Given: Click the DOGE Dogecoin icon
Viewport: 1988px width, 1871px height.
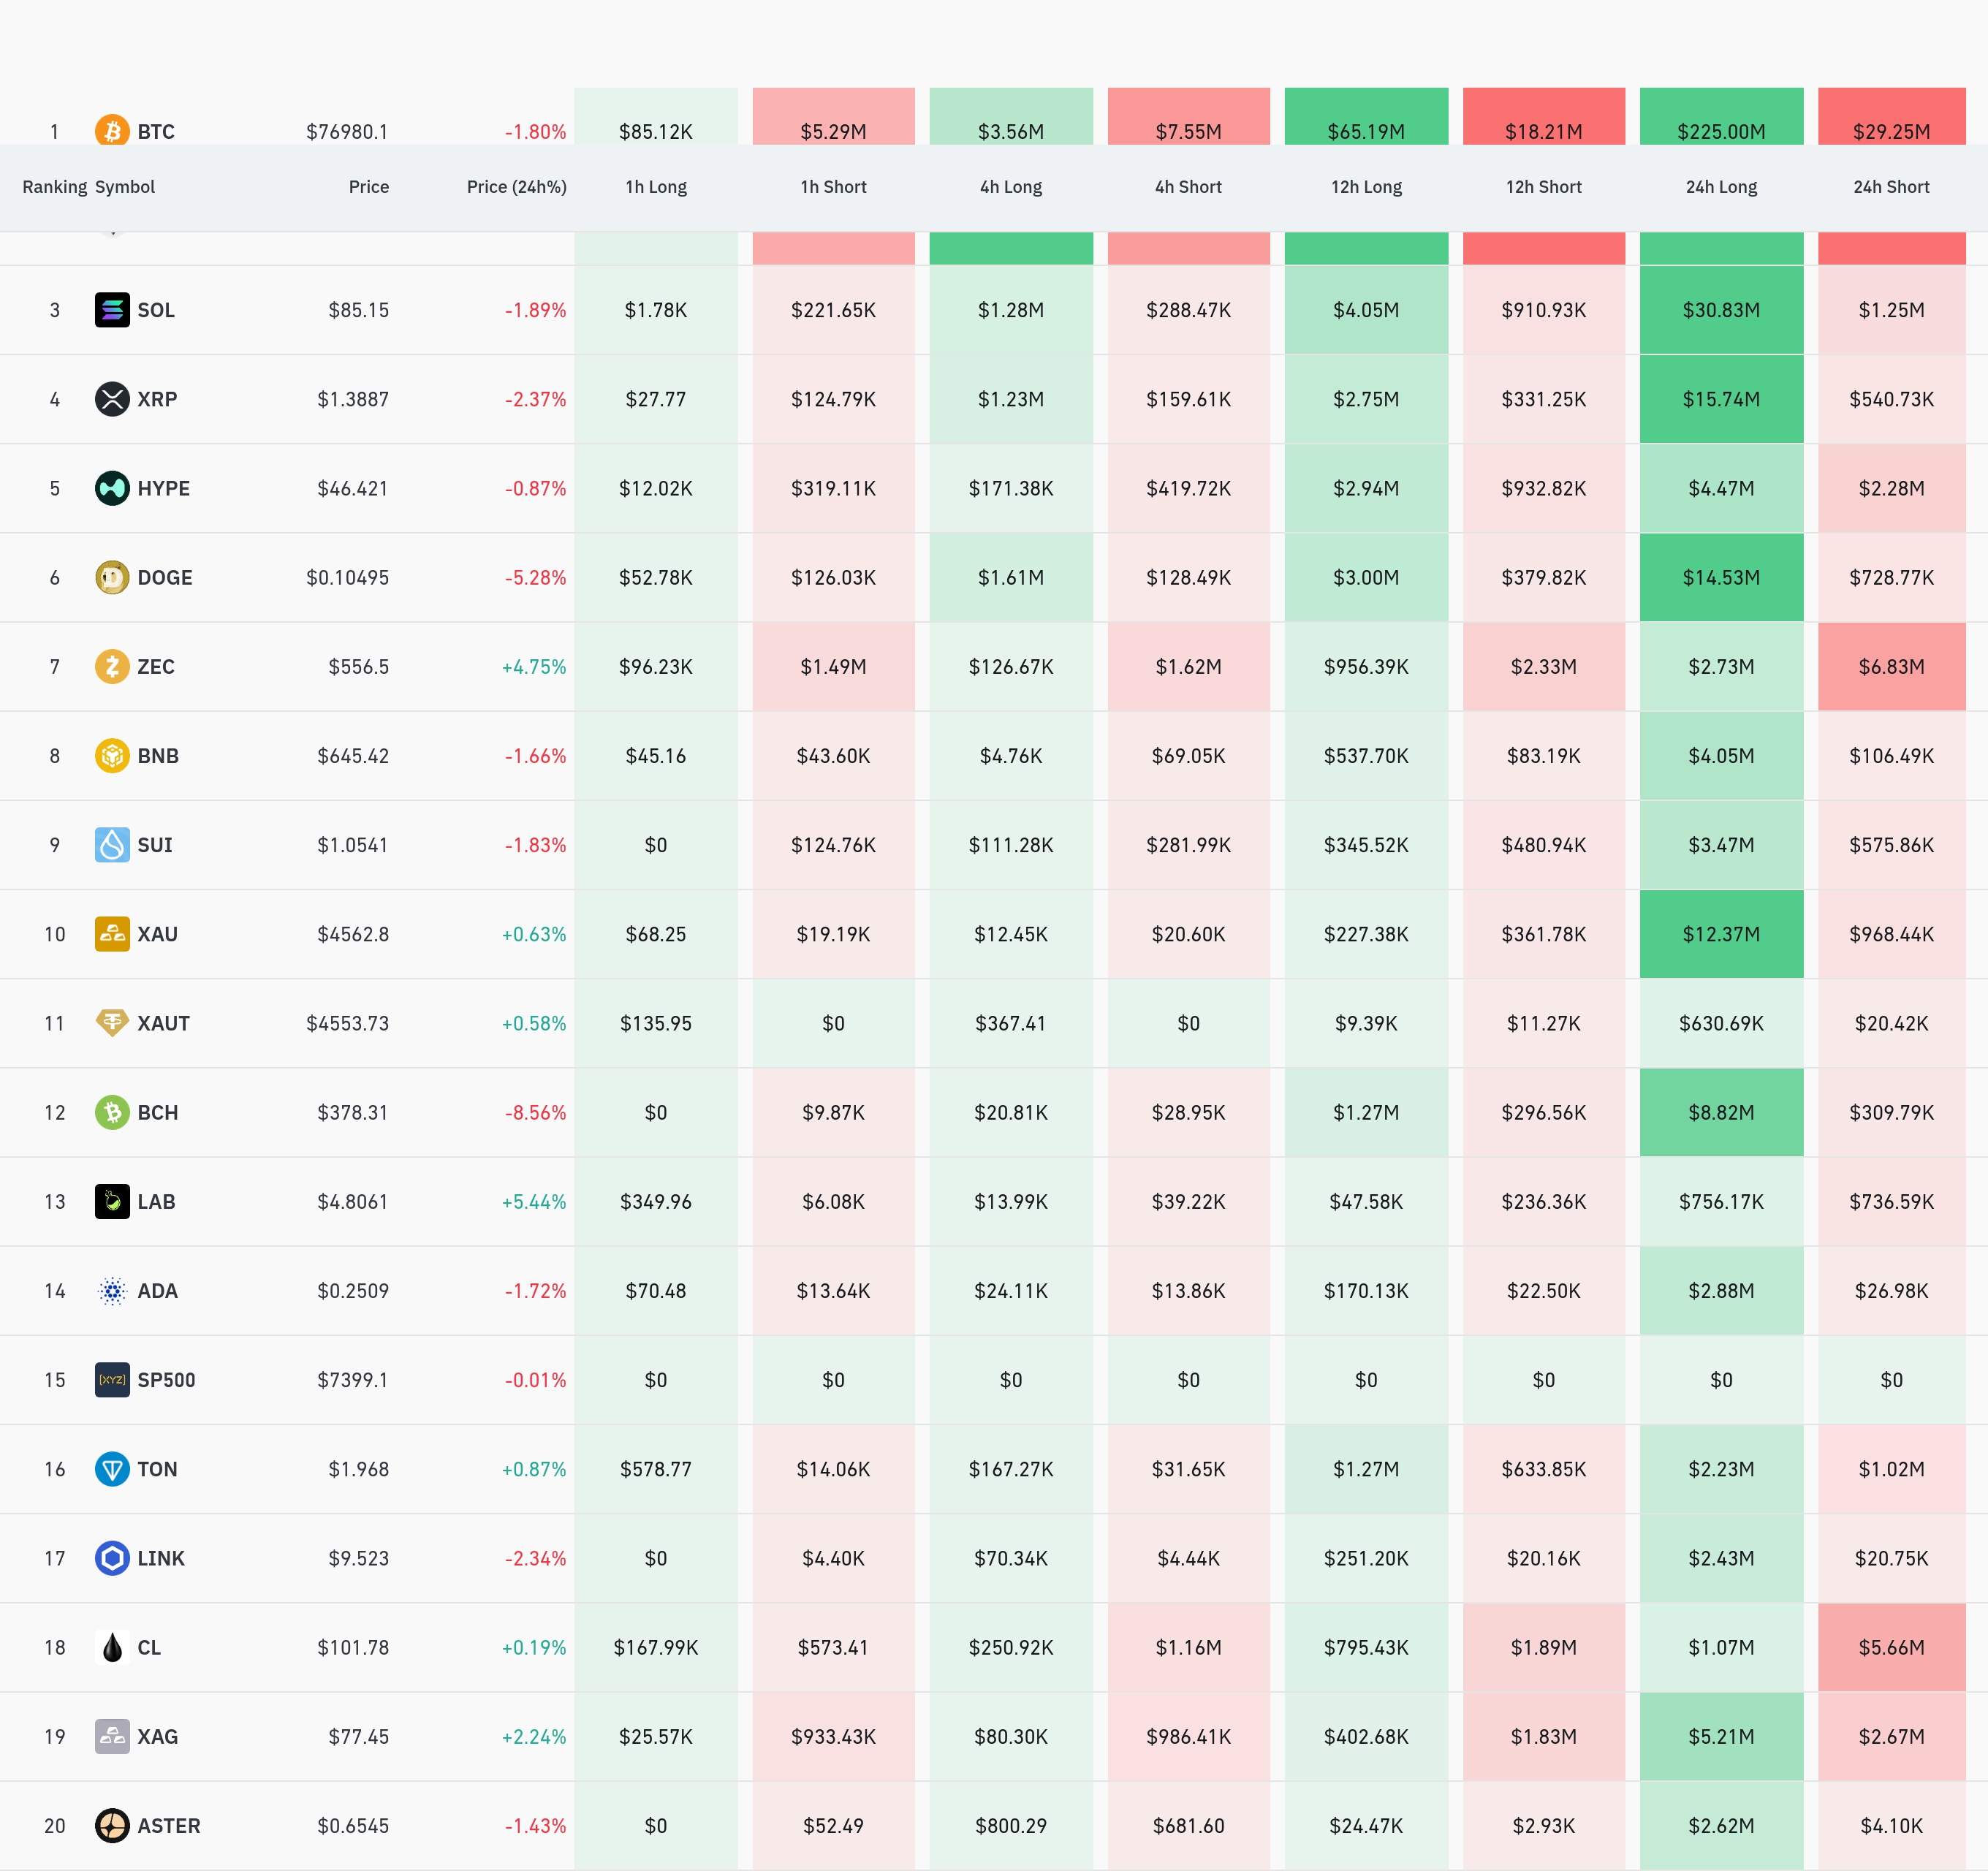Looking at the screenshot, I should pyautogui.click(x=112, y=577).
